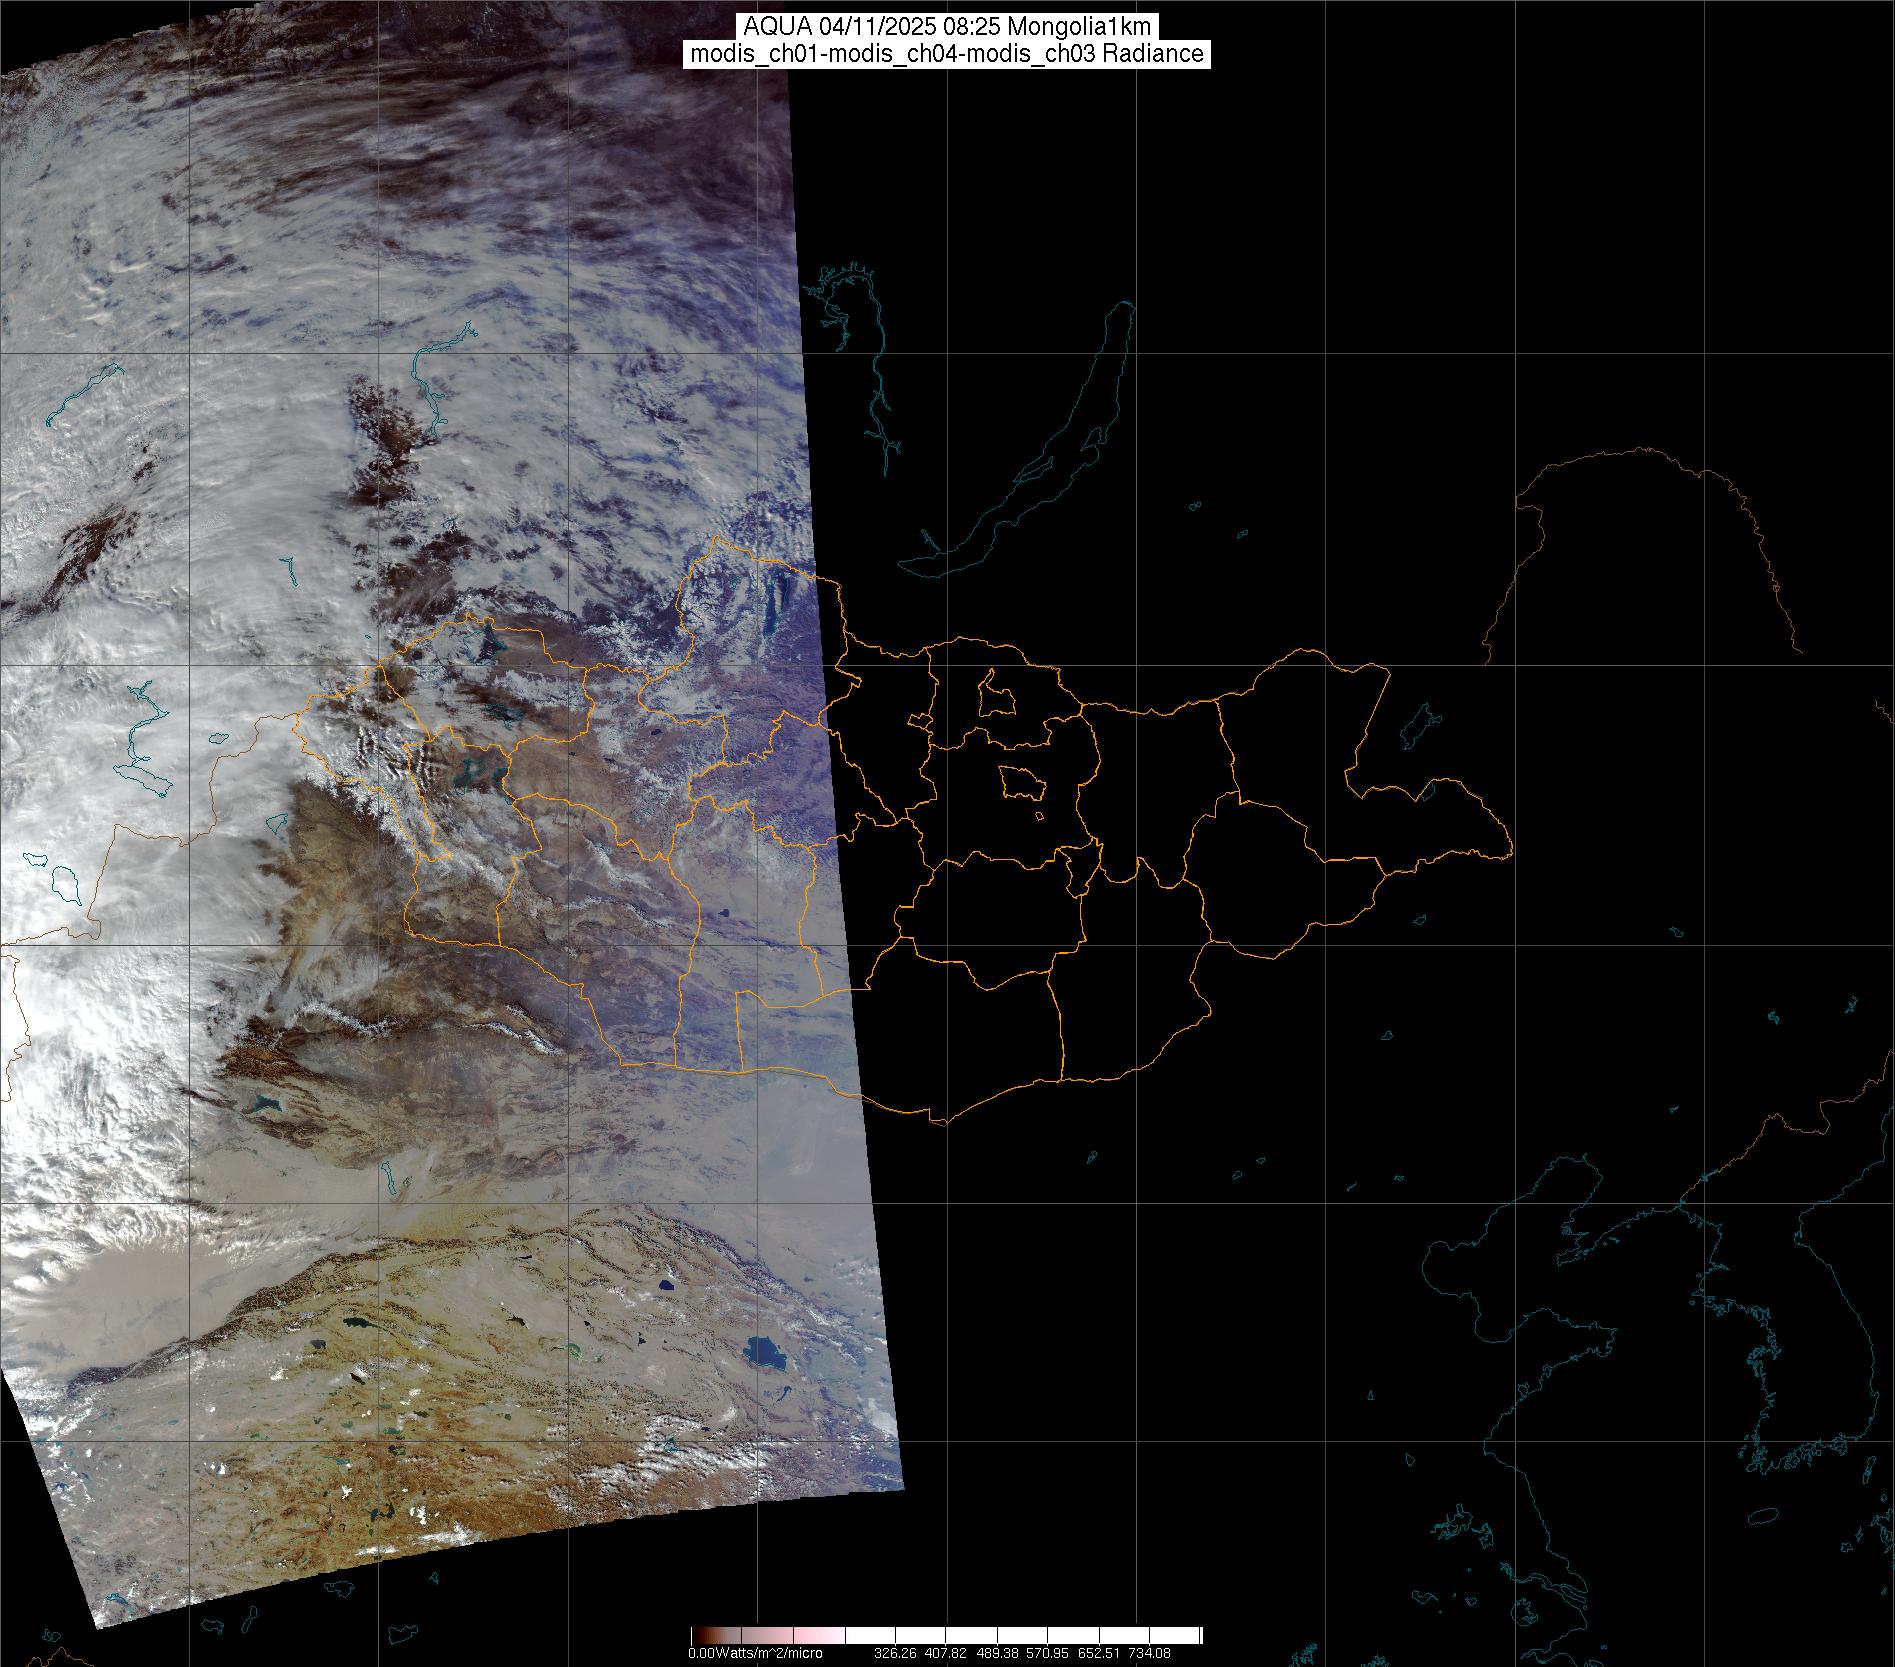Click the 570.95 colorbar tick value

coord(1047,1653)
